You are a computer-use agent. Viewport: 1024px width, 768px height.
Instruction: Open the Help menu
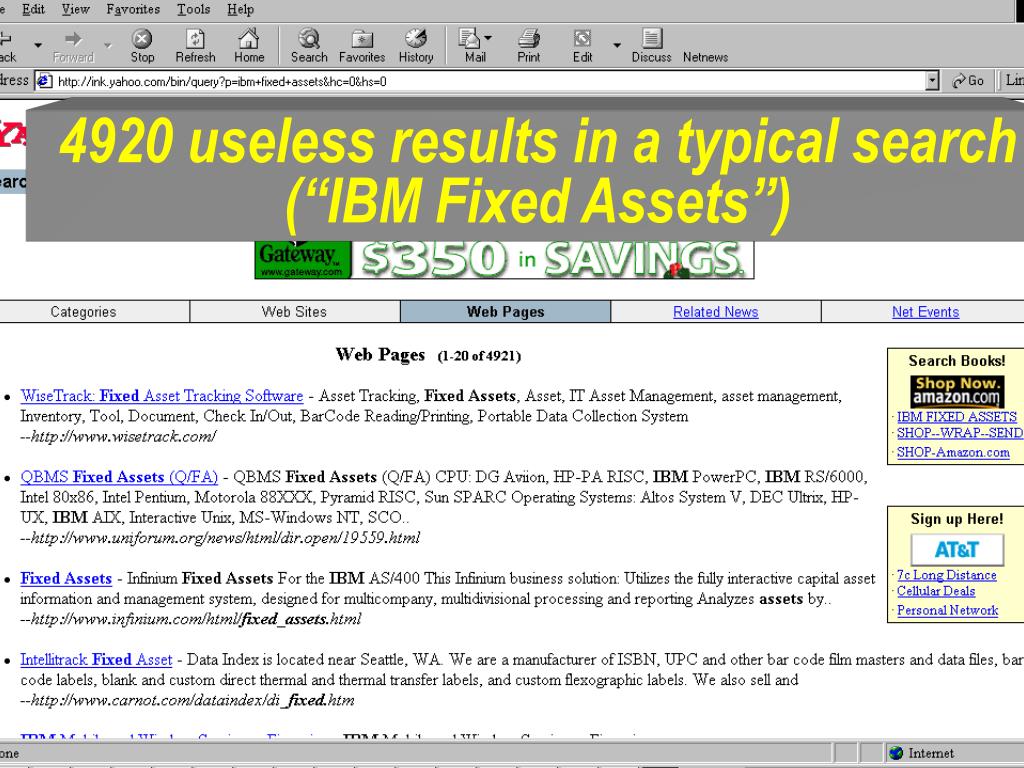click(240, 9)
